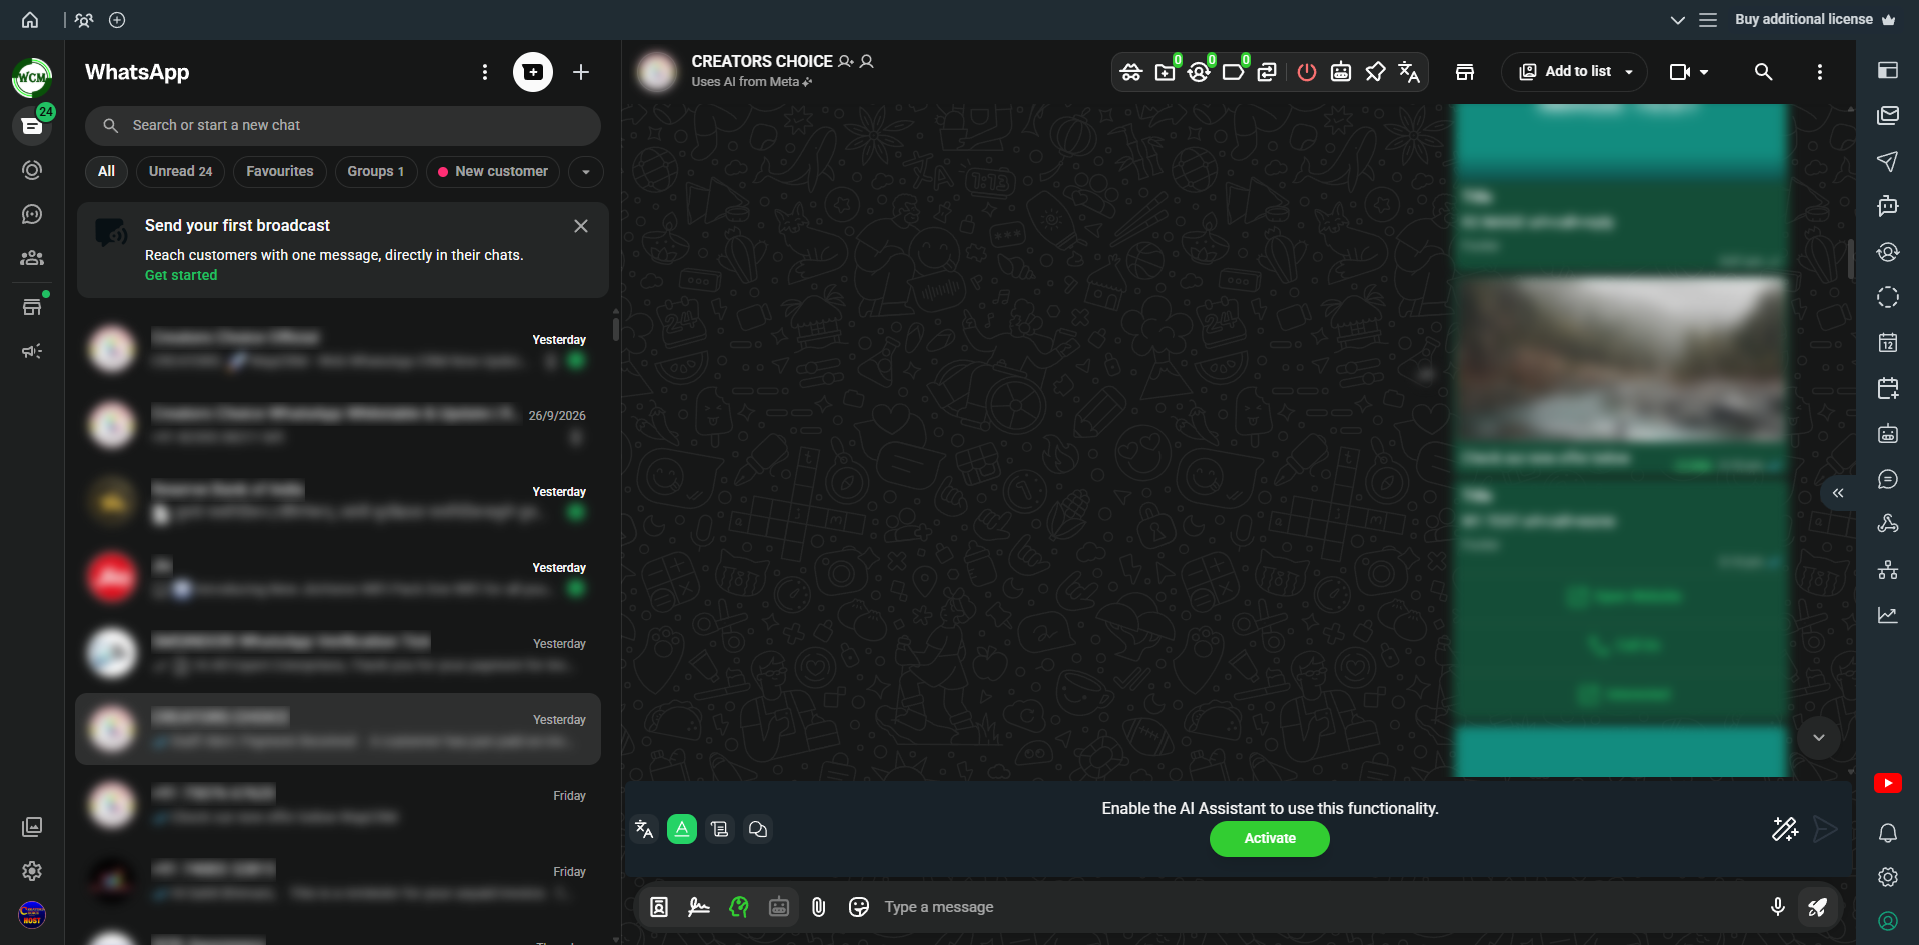
Task: Open the Communities icon in left sidebar
Action: tap(32, 258)
